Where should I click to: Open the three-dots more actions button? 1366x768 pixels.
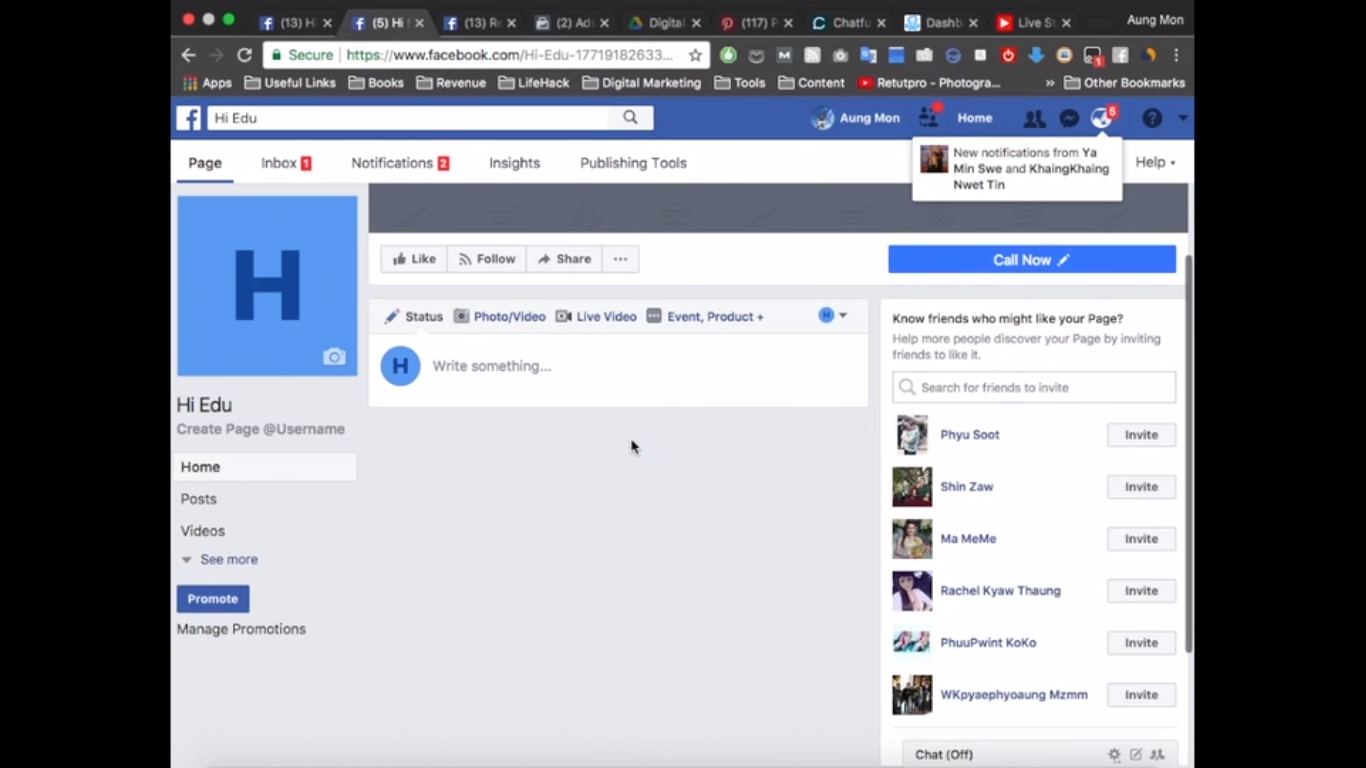click(x=620, y=259)
